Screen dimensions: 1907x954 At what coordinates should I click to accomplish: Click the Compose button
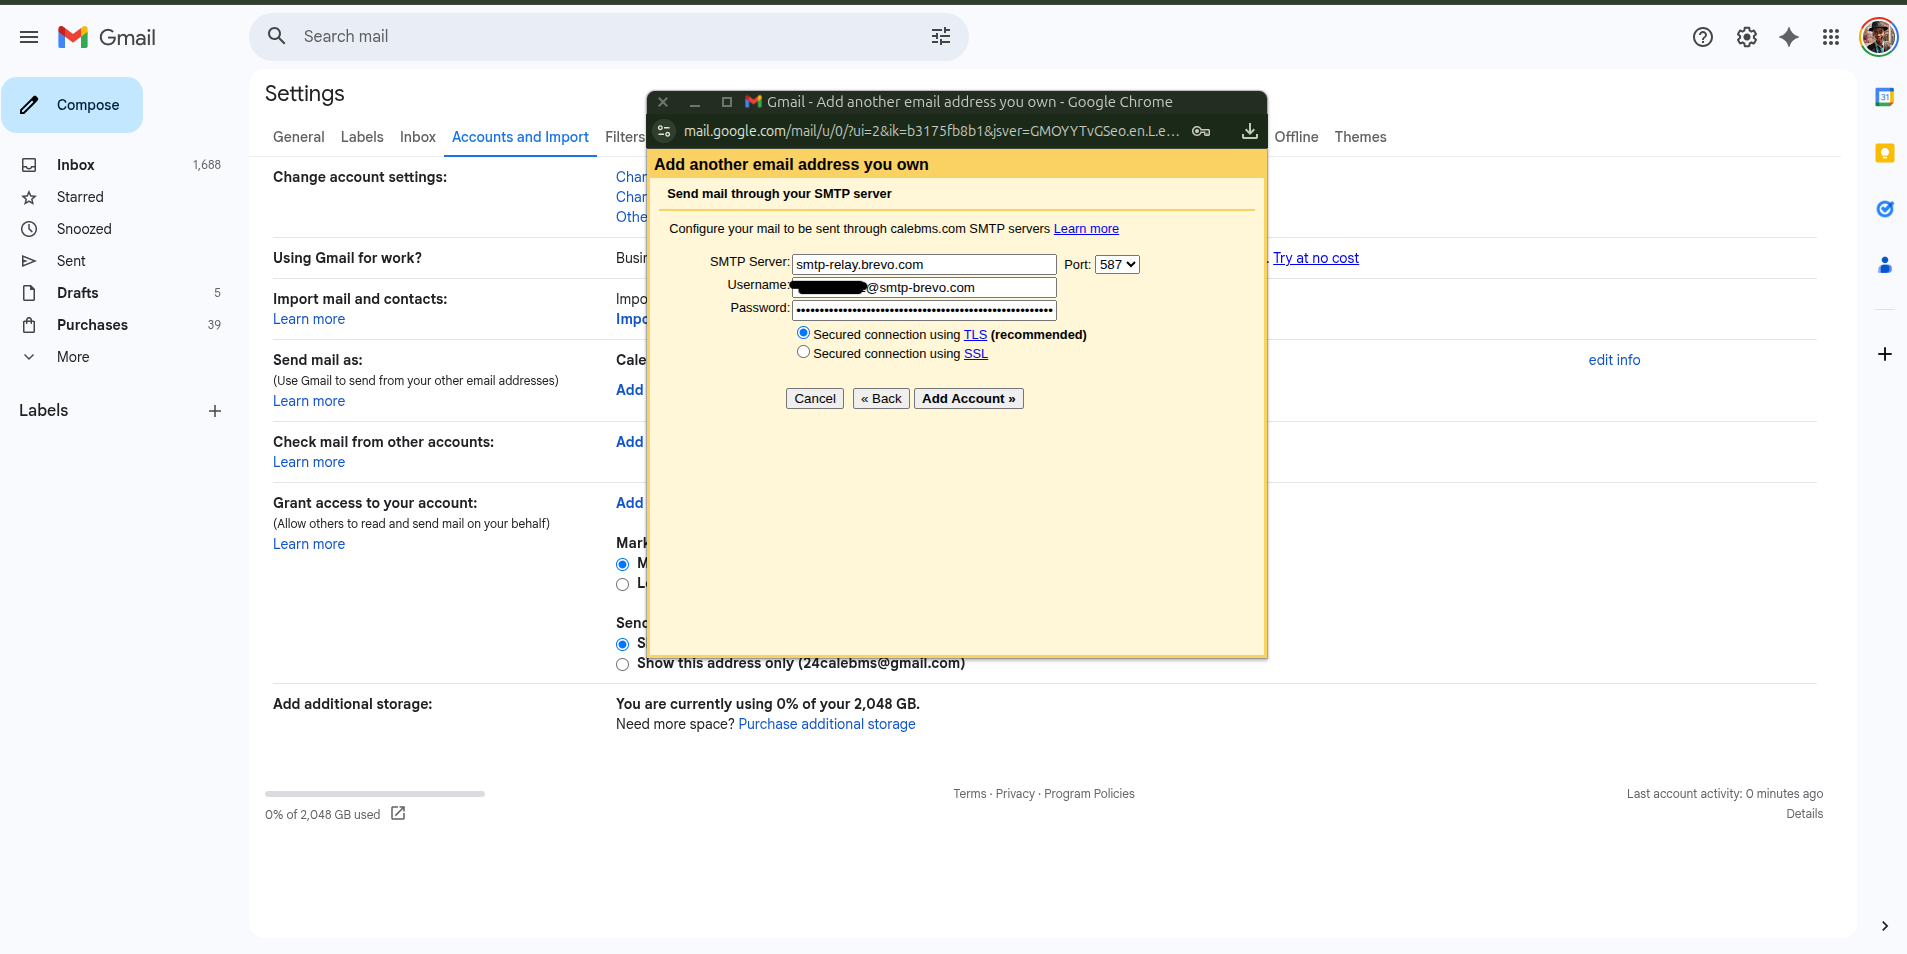pos(72,105)
